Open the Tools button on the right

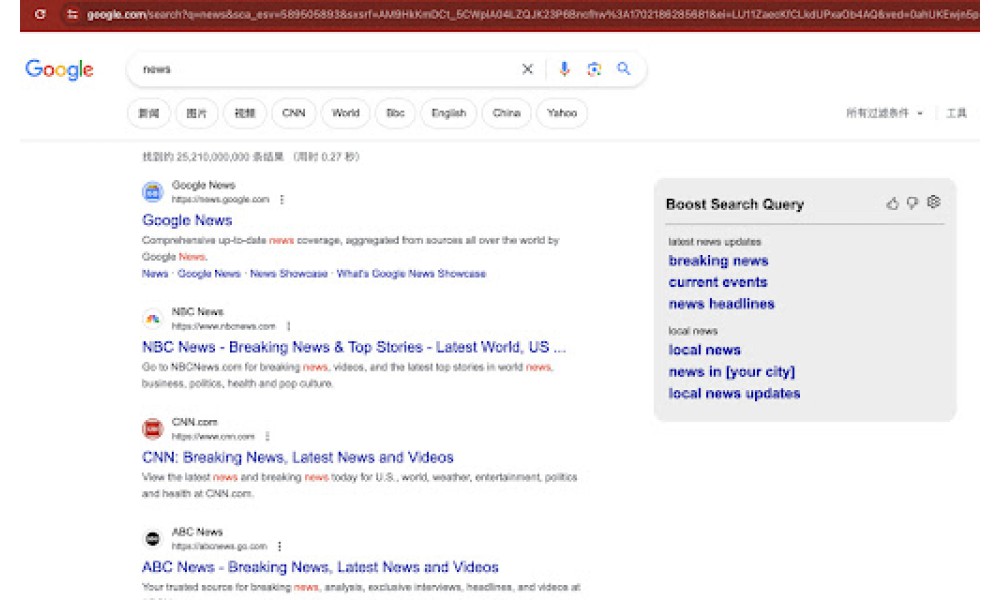(956, 113)
